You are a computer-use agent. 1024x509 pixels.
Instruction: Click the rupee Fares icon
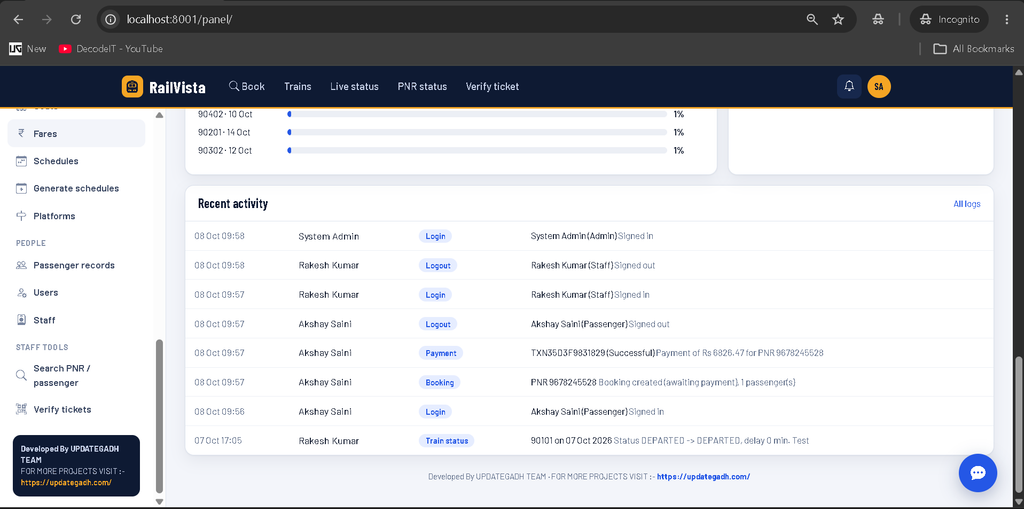pyautogui.click(x=21, y=133)
